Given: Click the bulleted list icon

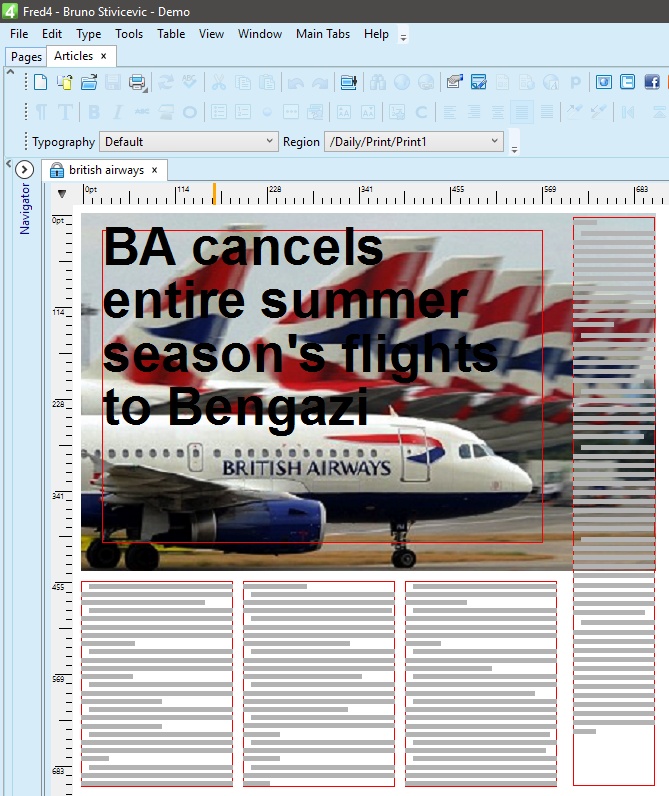Looking at the screenshot, I should (219, 112).
